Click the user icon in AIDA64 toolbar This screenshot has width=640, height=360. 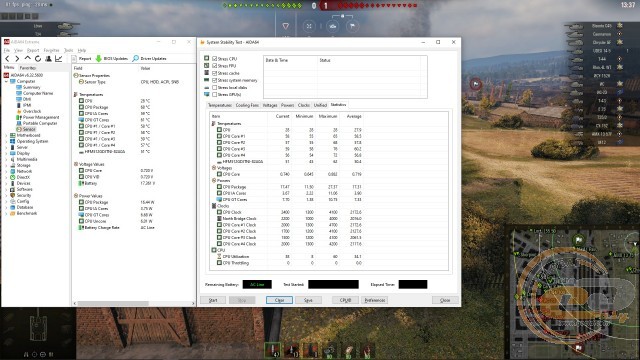[x=48, y=59]
